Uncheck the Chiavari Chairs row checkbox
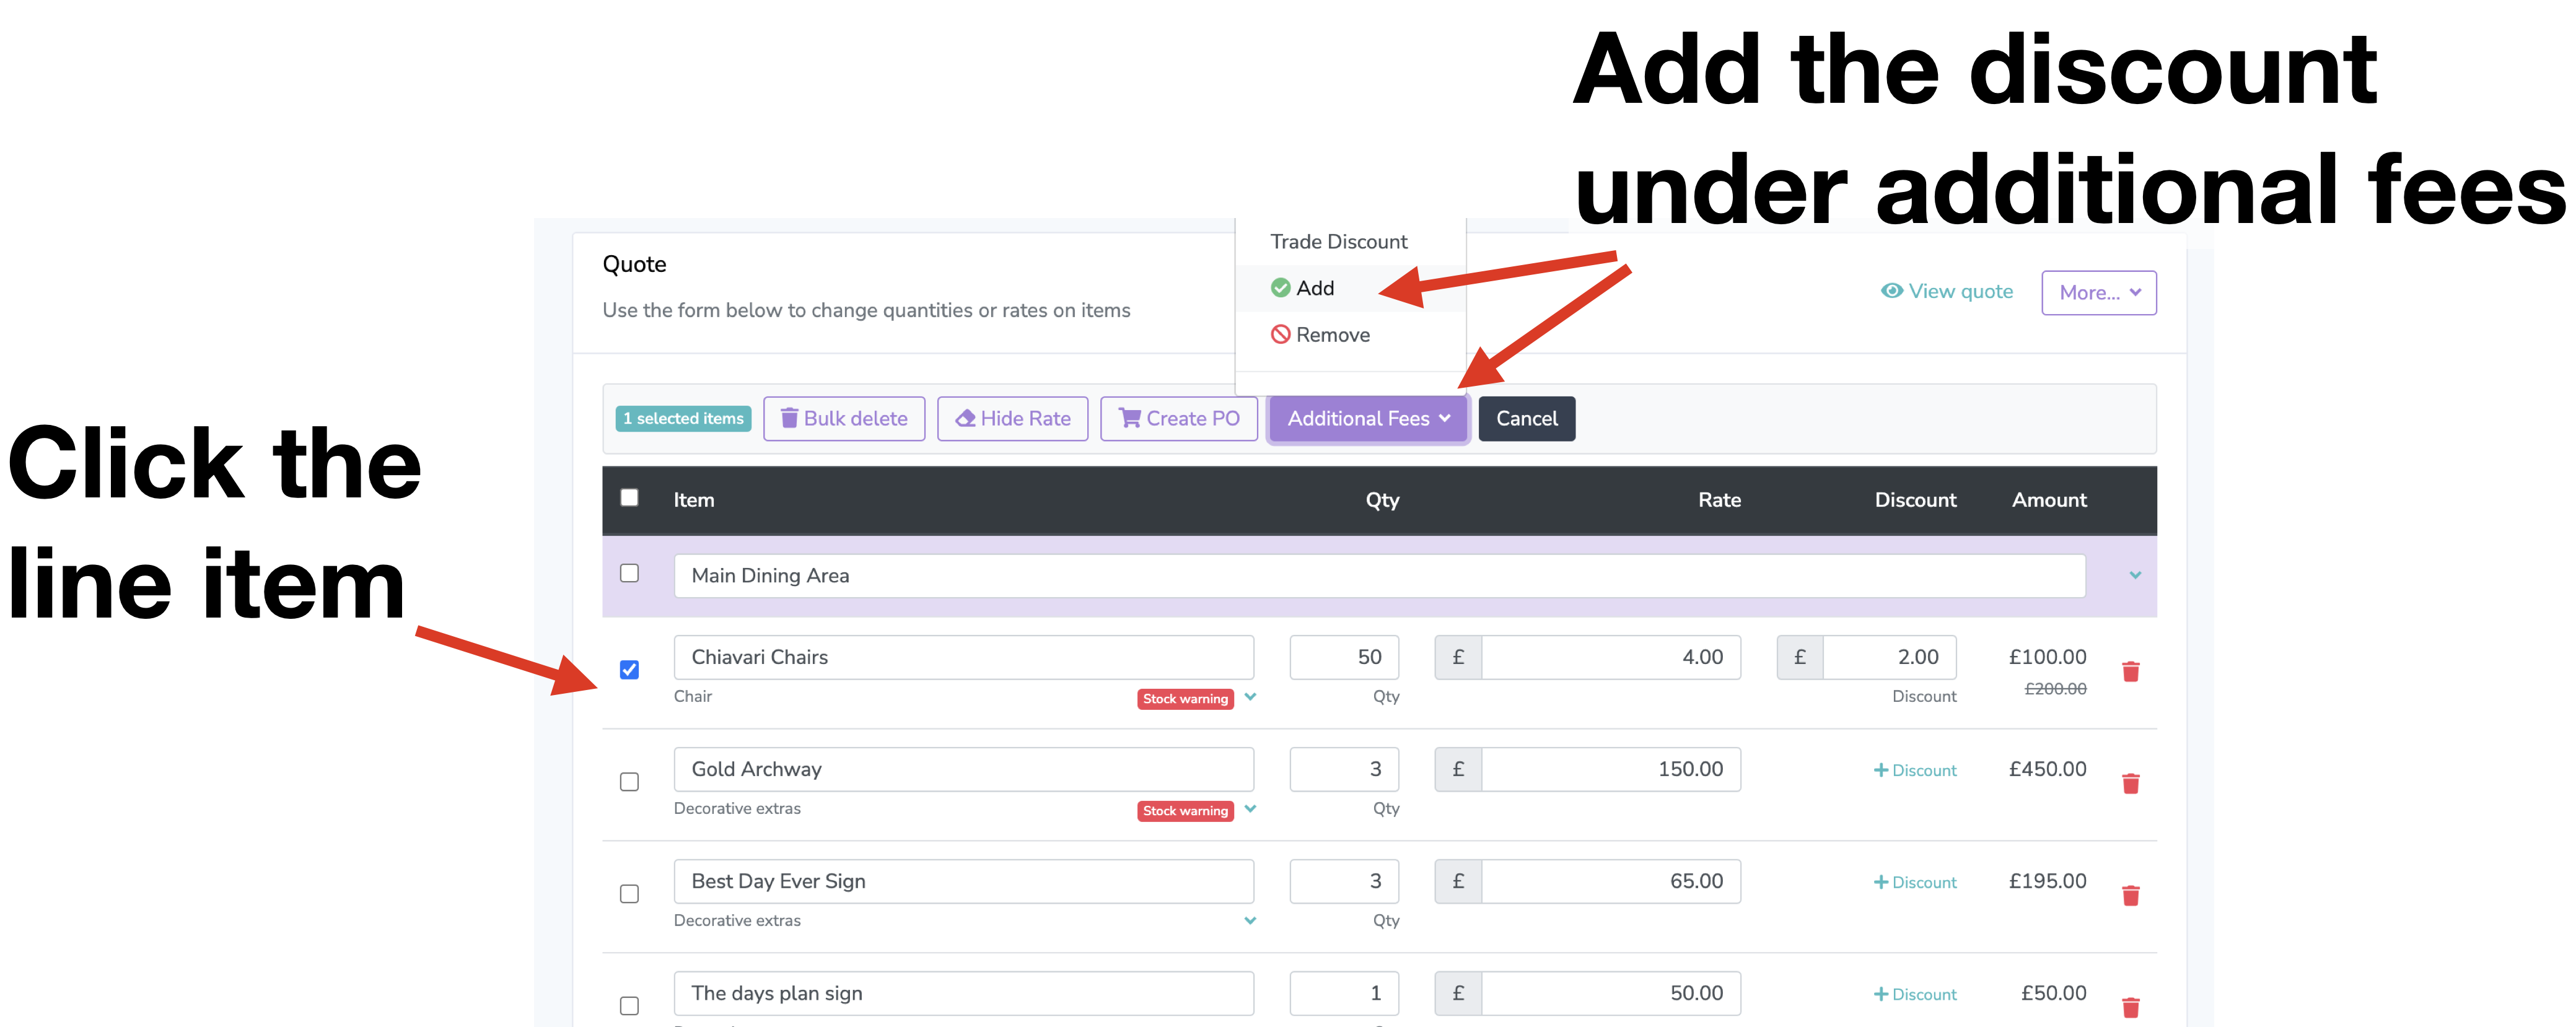This screenshot has width=2576, height=1027. (629, 669)
